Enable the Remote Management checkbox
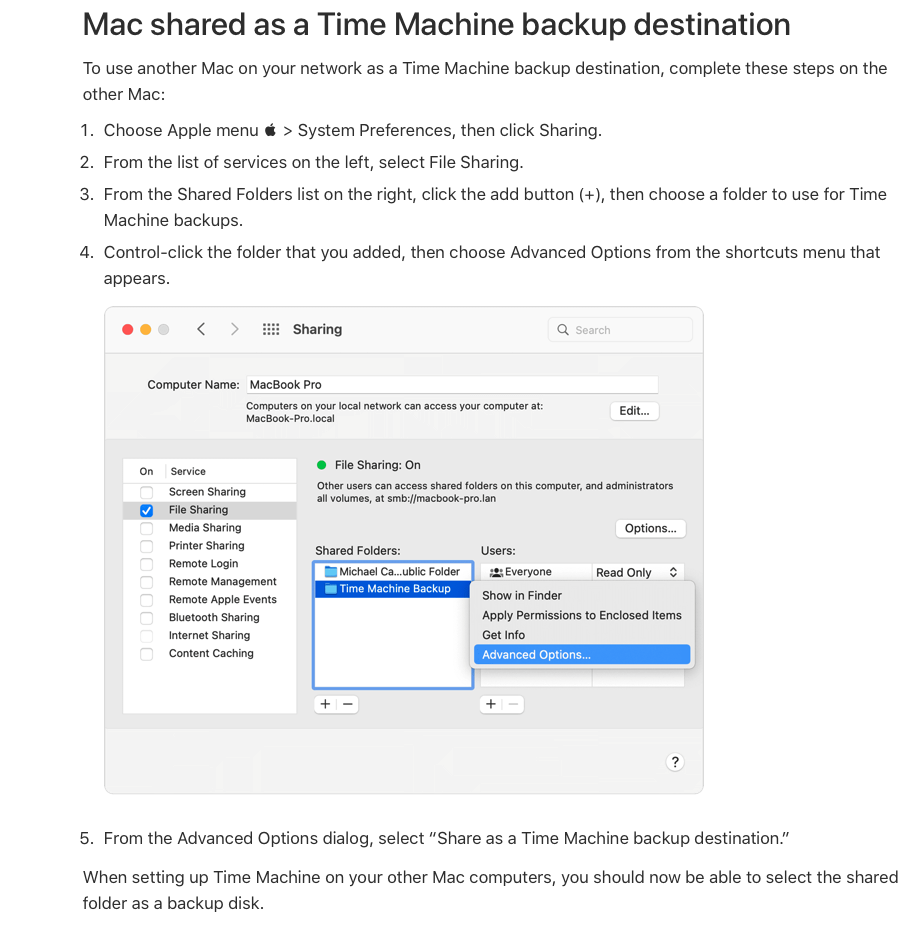This screenshot has height=927, width=922. point(147,582)
